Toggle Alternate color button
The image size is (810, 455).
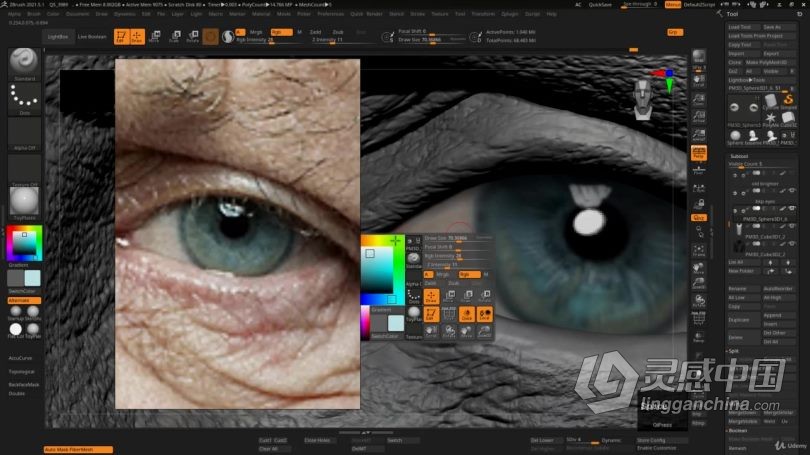pyautogui.click(x=24, y=300)
